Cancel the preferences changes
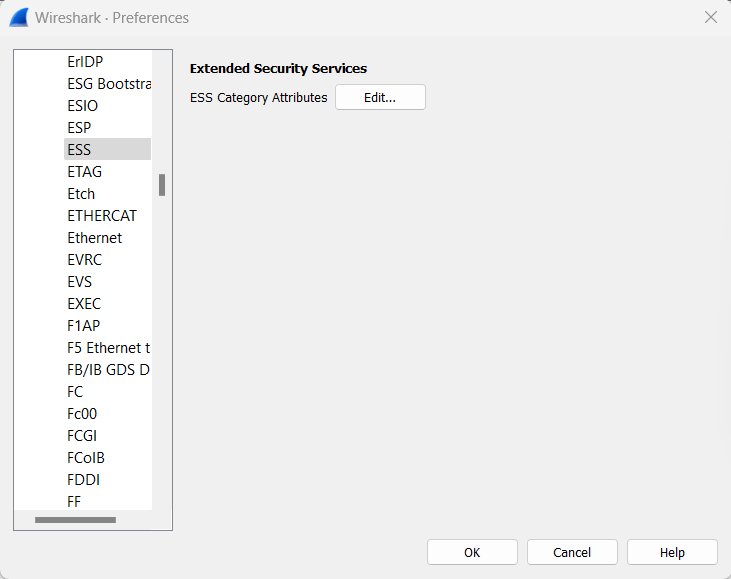Screen dimensions: 731x579 tap(572, 552)
